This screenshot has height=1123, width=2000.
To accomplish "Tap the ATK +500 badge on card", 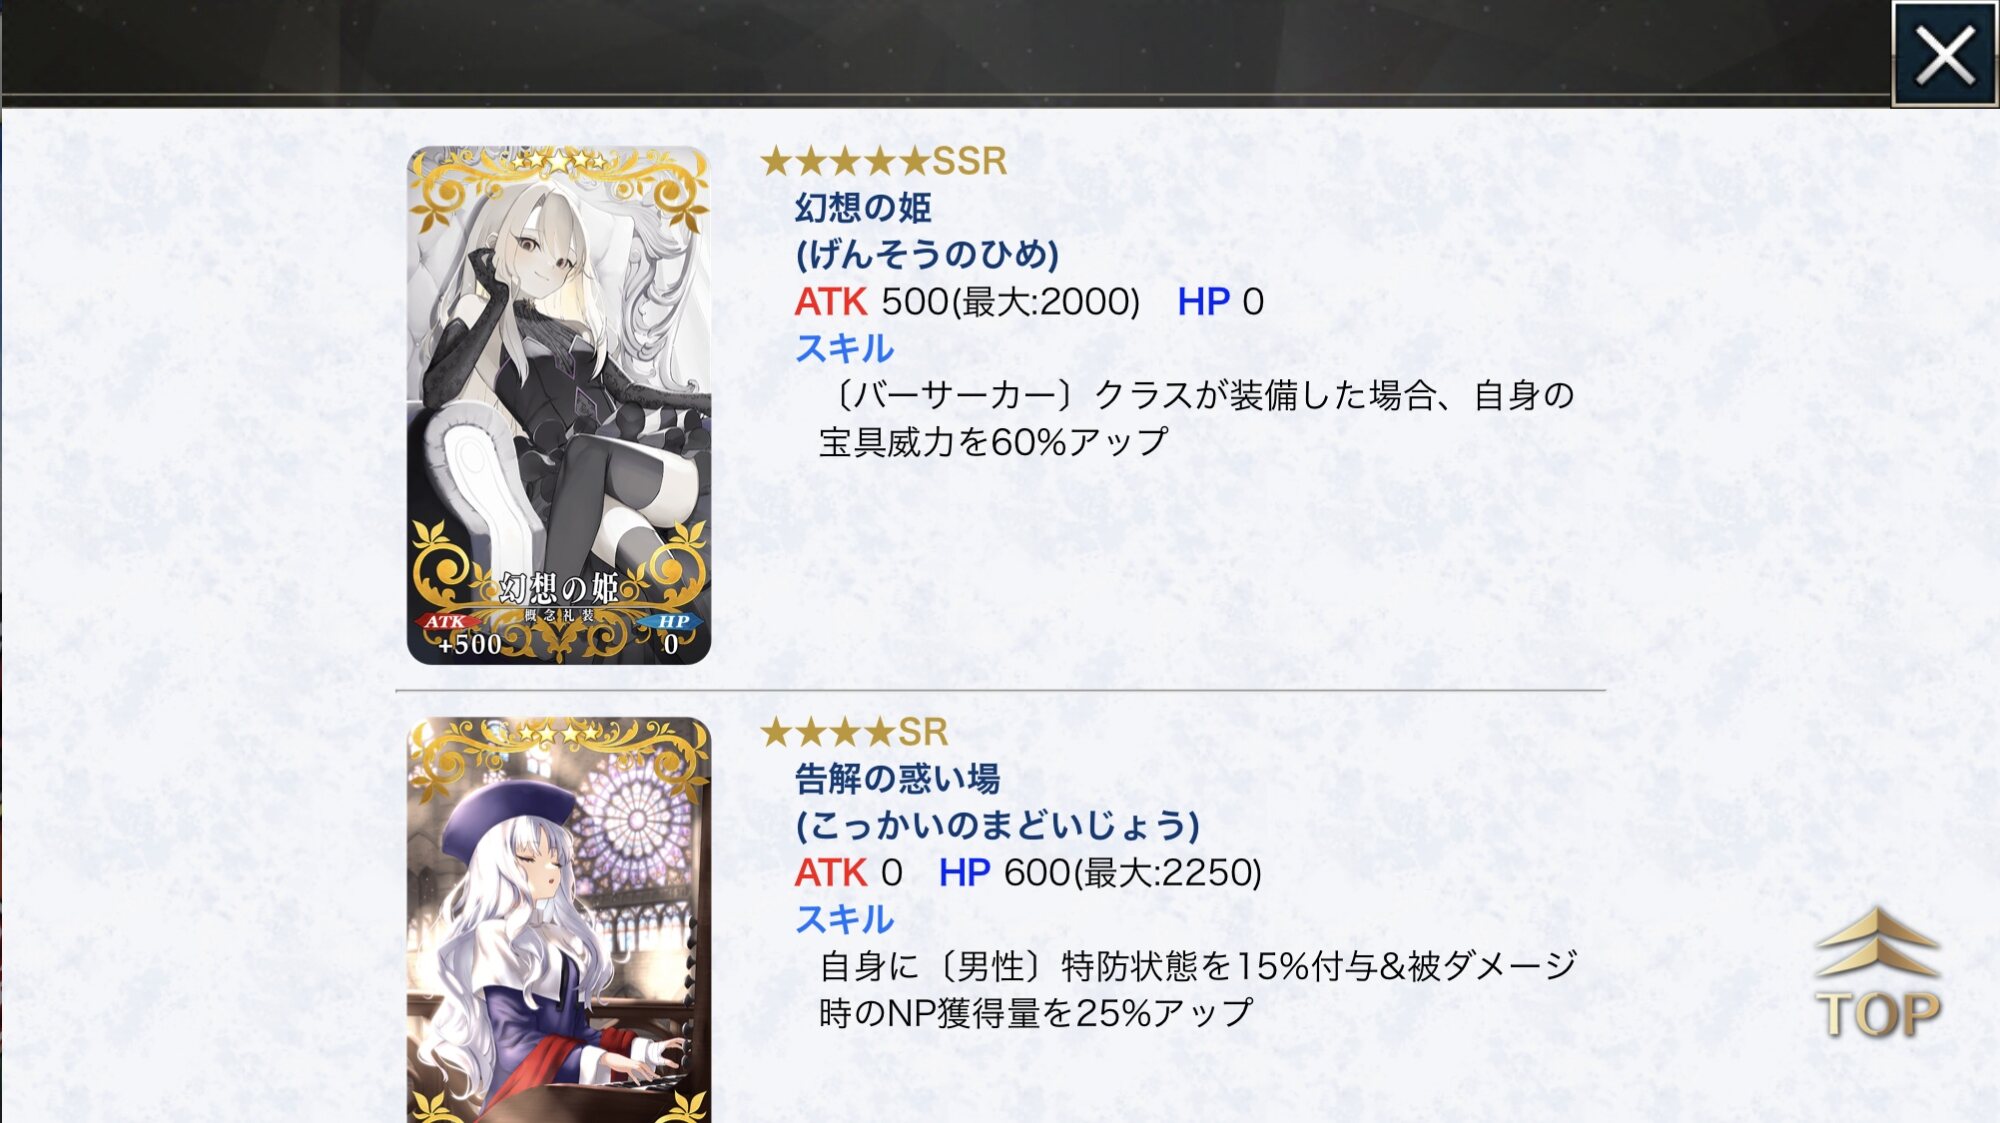I will point(460,635).
